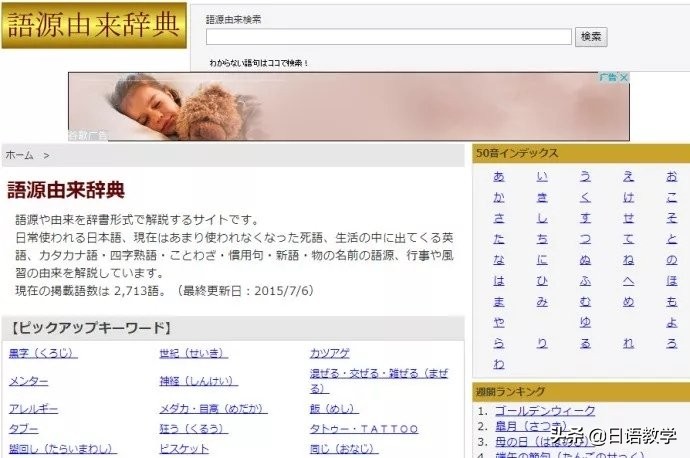The width and height of the screenshot is (690, 458).
Task: Open the ち index link
Action: 542,239
